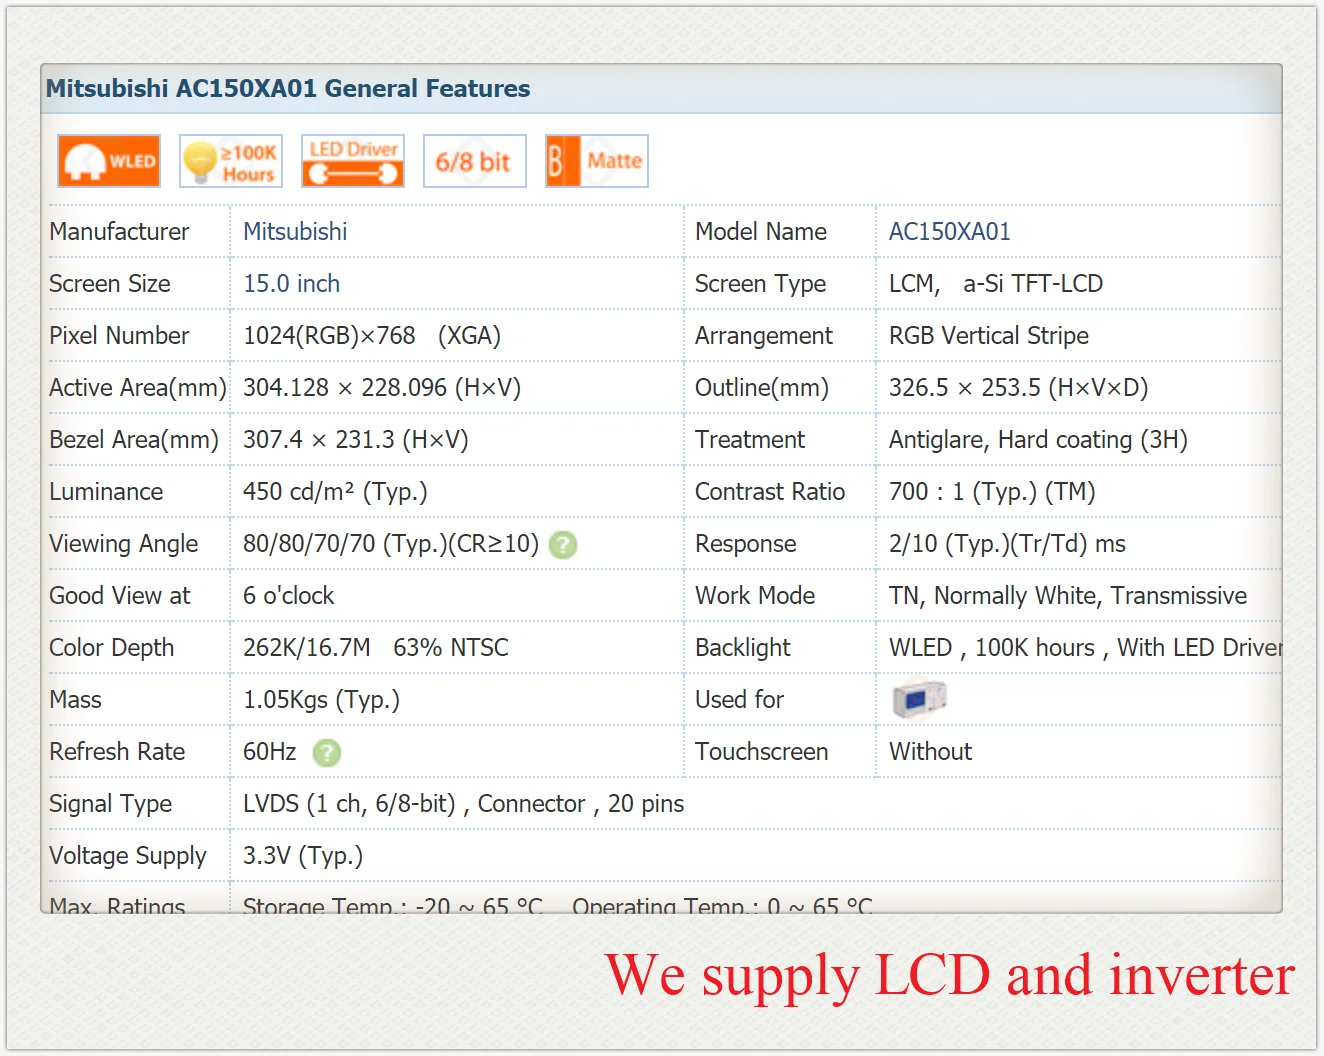This screenshot has width=1324, height=1056.
Task: Click the Signal Type LVDS value cell
Action: click(x=756, y=804)
